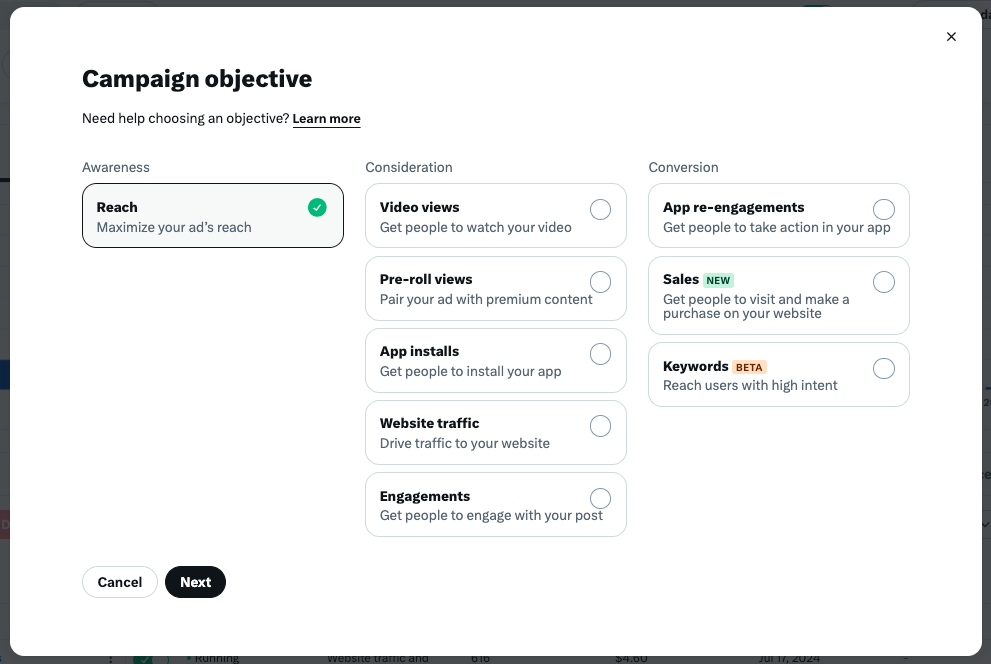Screen dimensions: 991x664
Task: Cancel the campaign objective selection
Action: click(x=119, y=582)
